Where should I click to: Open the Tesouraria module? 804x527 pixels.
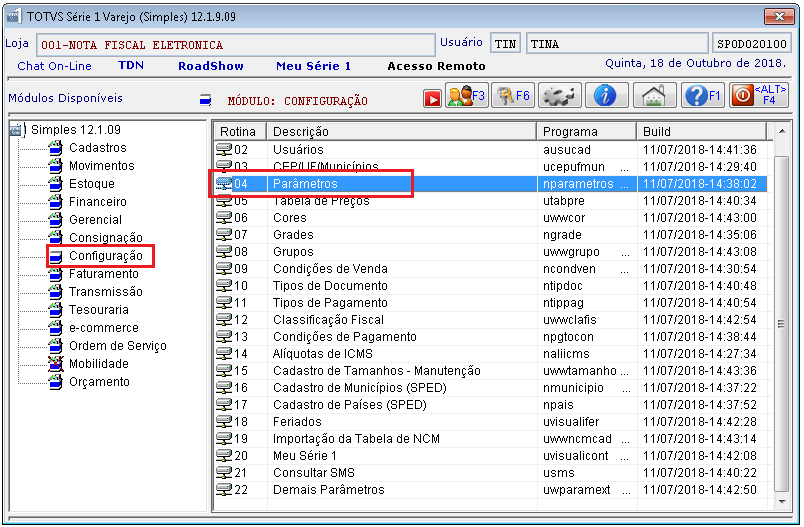click(98, 310)
